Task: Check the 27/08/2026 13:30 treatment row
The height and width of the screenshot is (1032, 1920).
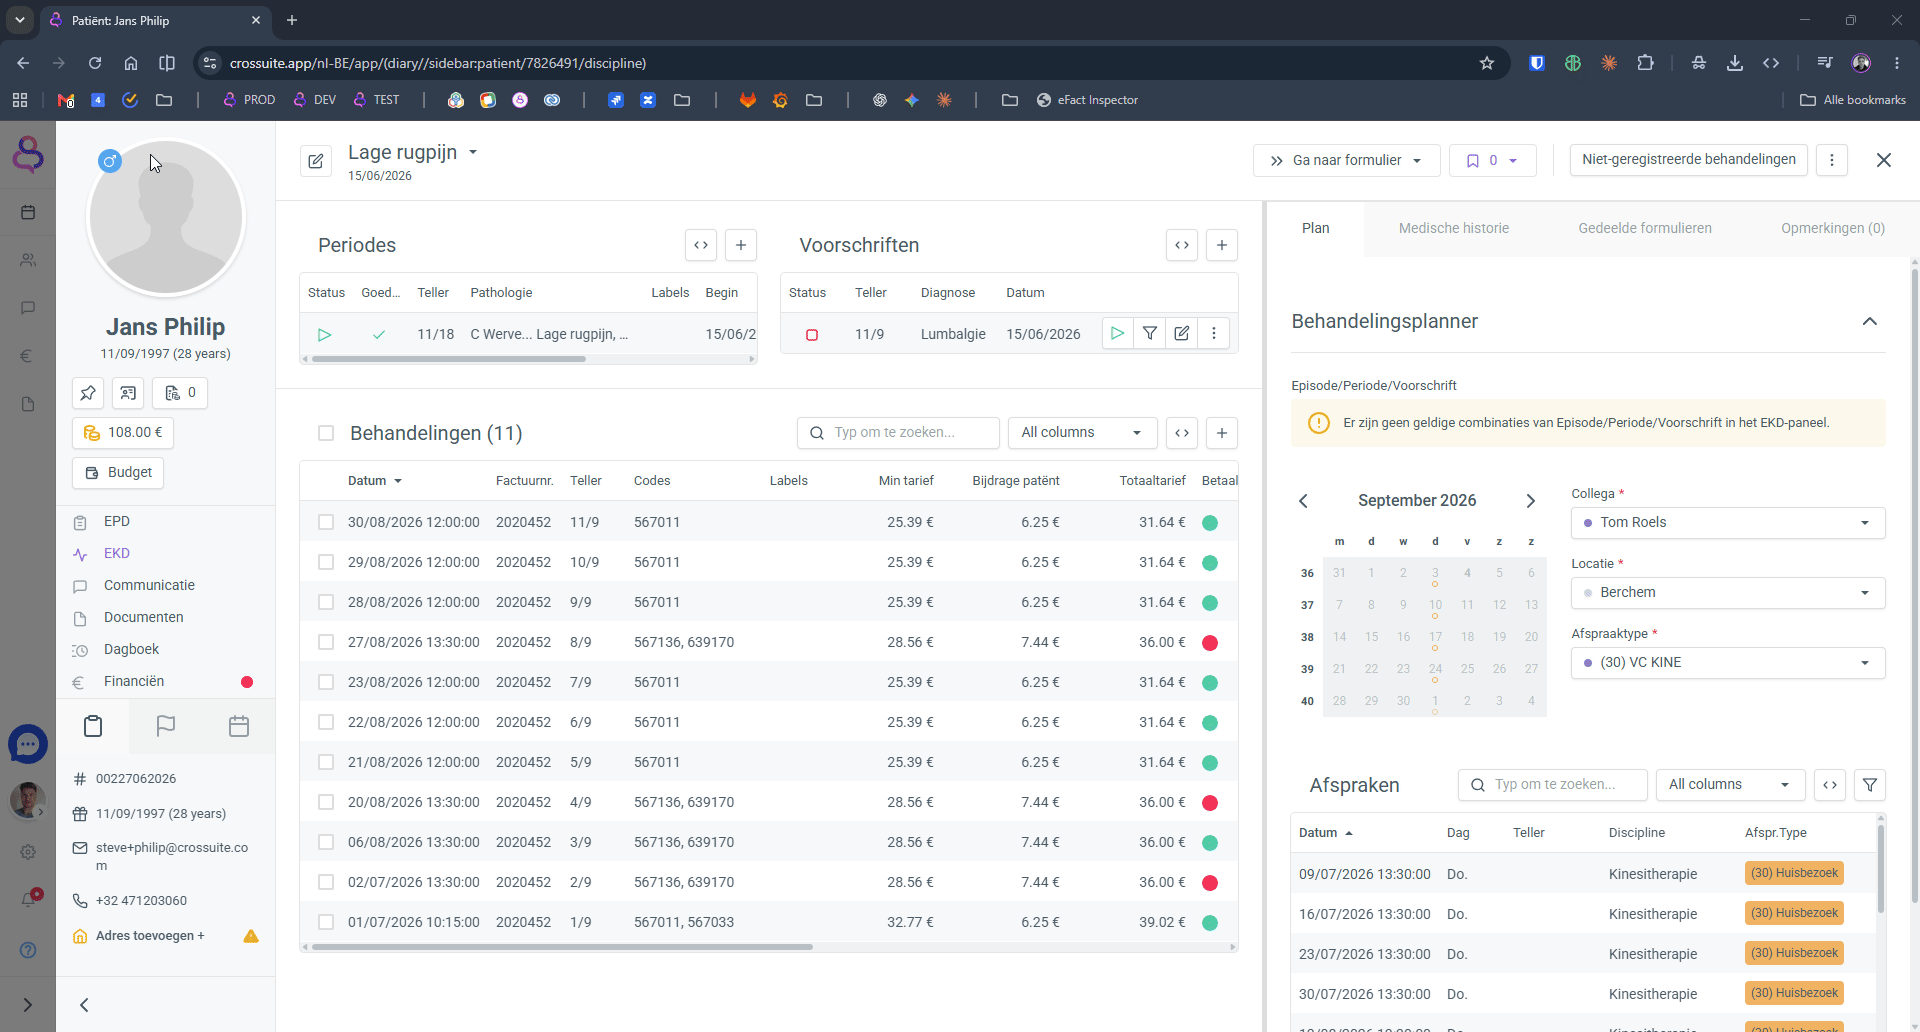Action: coord(326,642)
